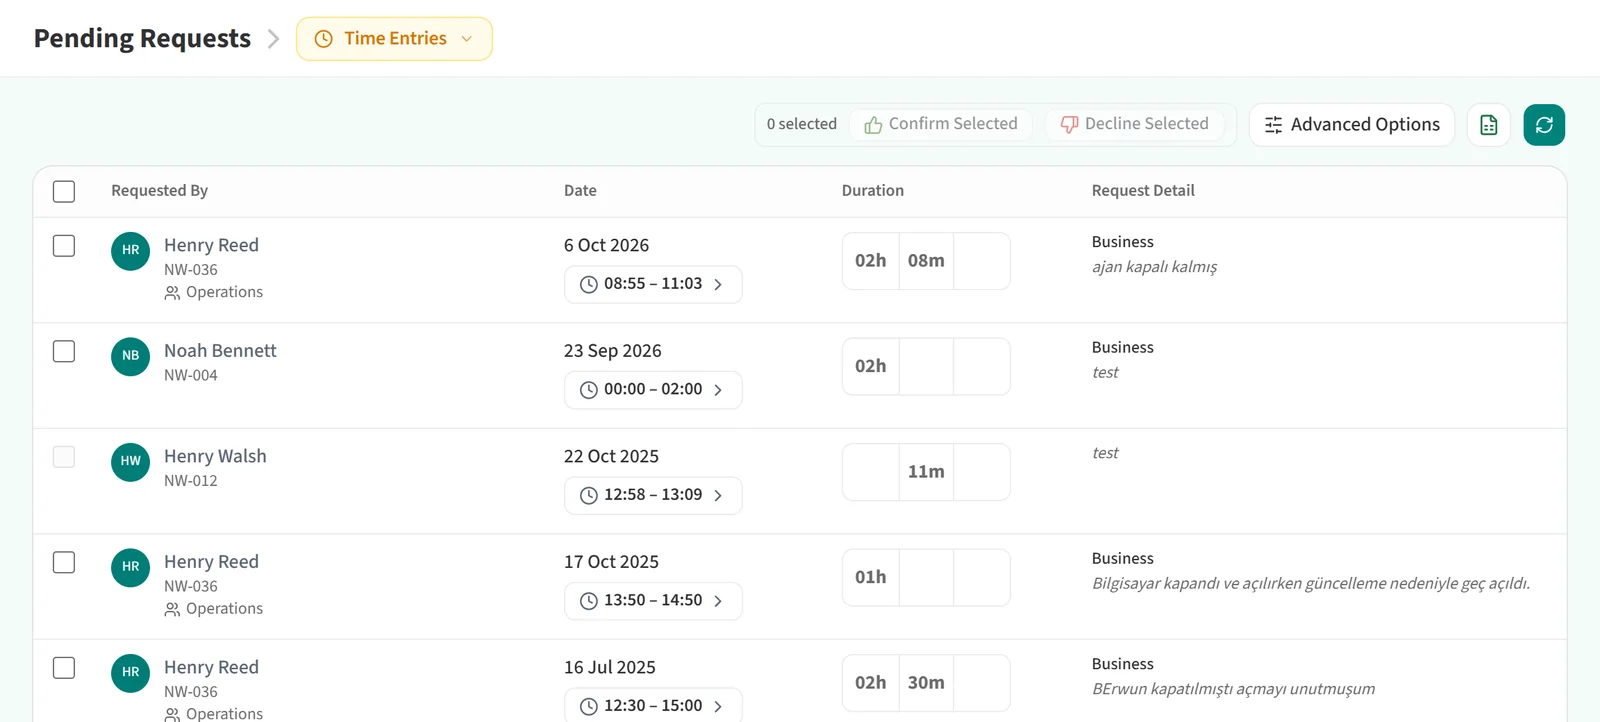
Task: Expand the 08:55 – 11:03 time range
Action: coord(653,284)
